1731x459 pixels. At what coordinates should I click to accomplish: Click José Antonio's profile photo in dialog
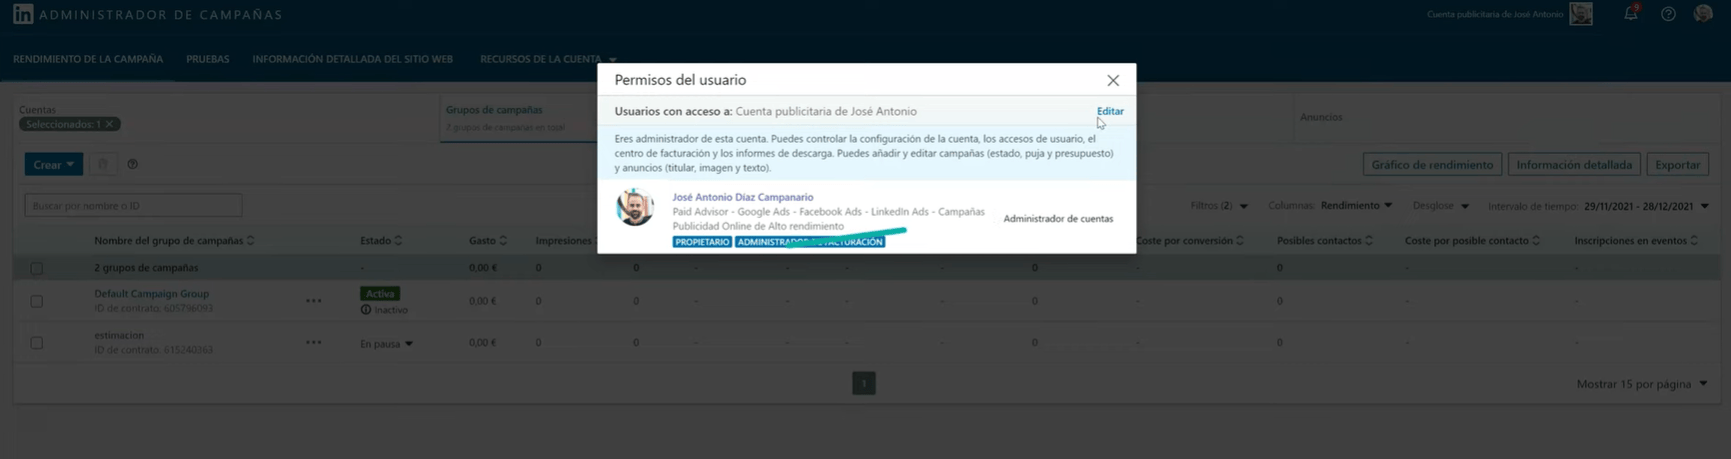tap(635, 207)
